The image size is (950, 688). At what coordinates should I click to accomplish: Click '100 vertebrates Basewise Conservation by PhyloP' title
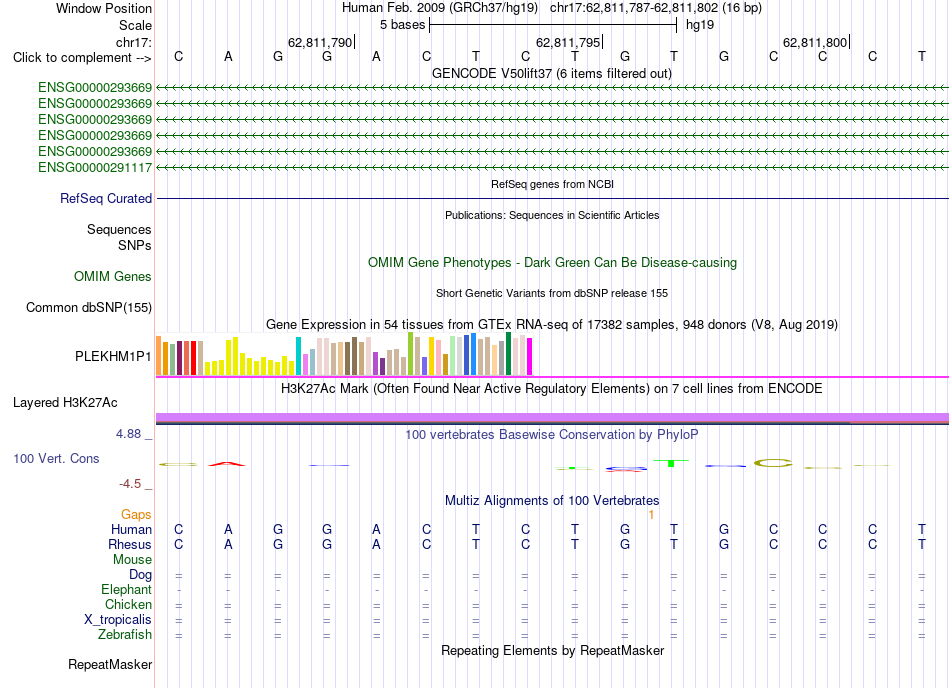[x=552, y=435]
